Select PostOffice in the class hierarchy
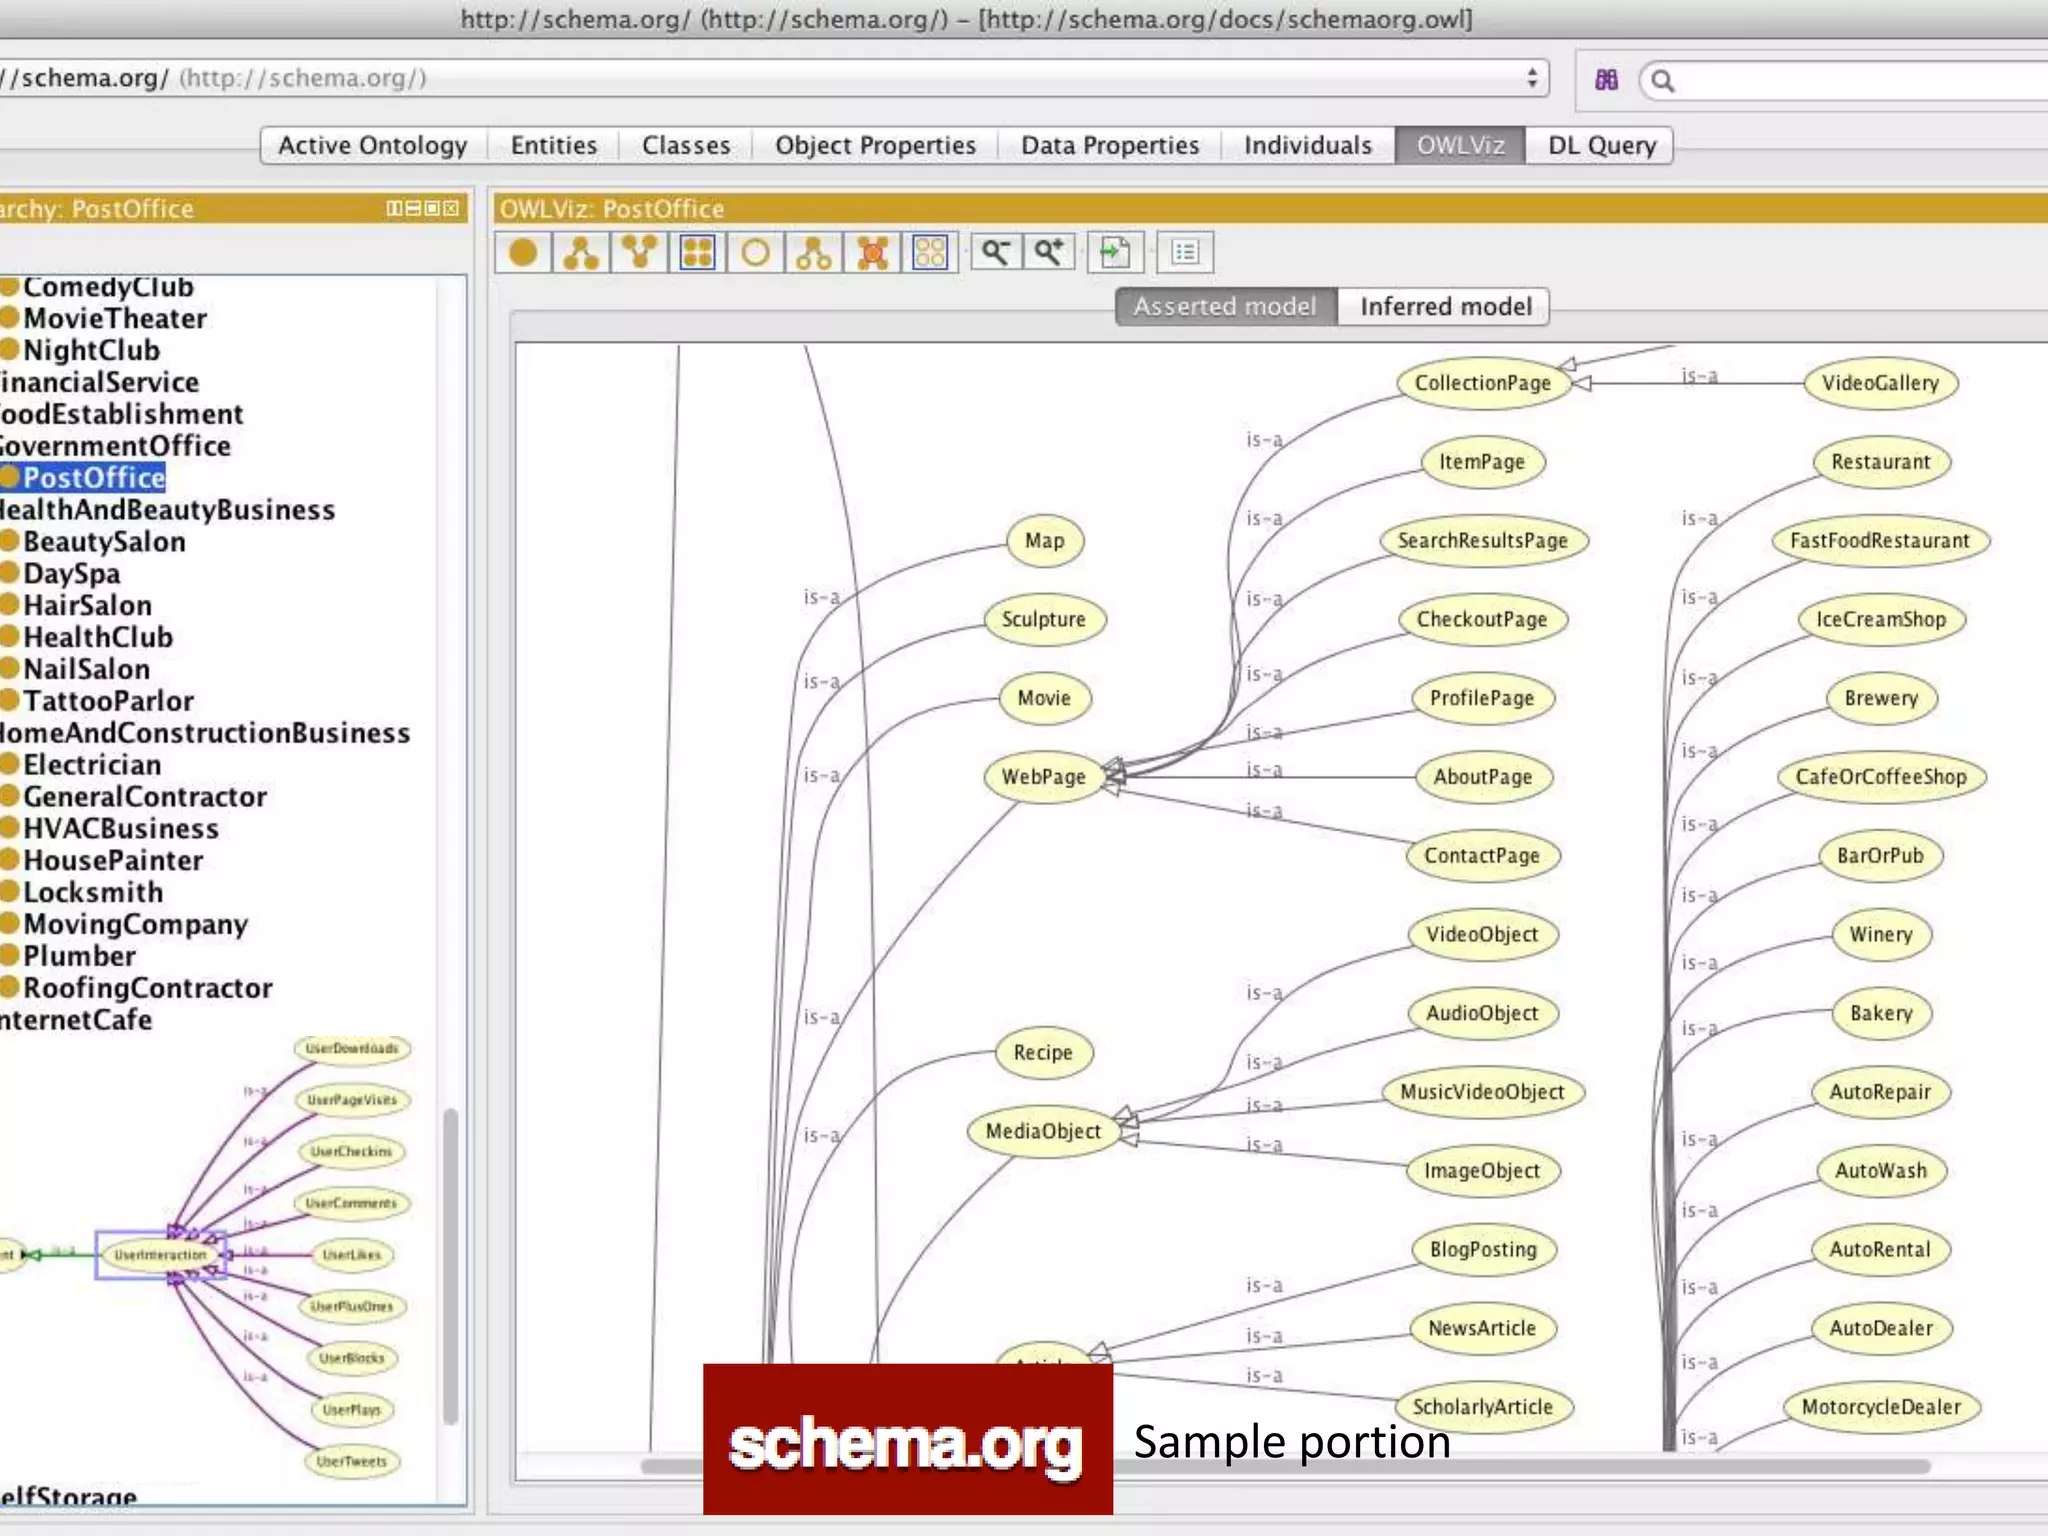This screenshot has width=2048, height=1536. pos(94,478)
